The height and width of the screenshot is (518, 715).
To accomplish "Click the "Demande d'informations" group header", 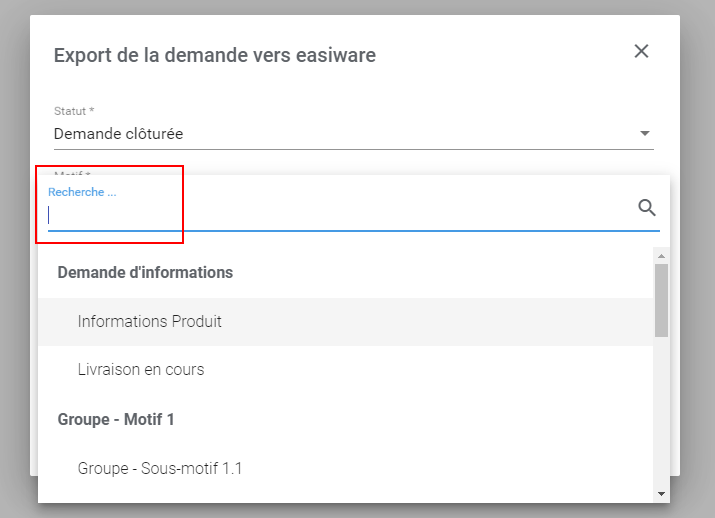I will tap(145, 272).
